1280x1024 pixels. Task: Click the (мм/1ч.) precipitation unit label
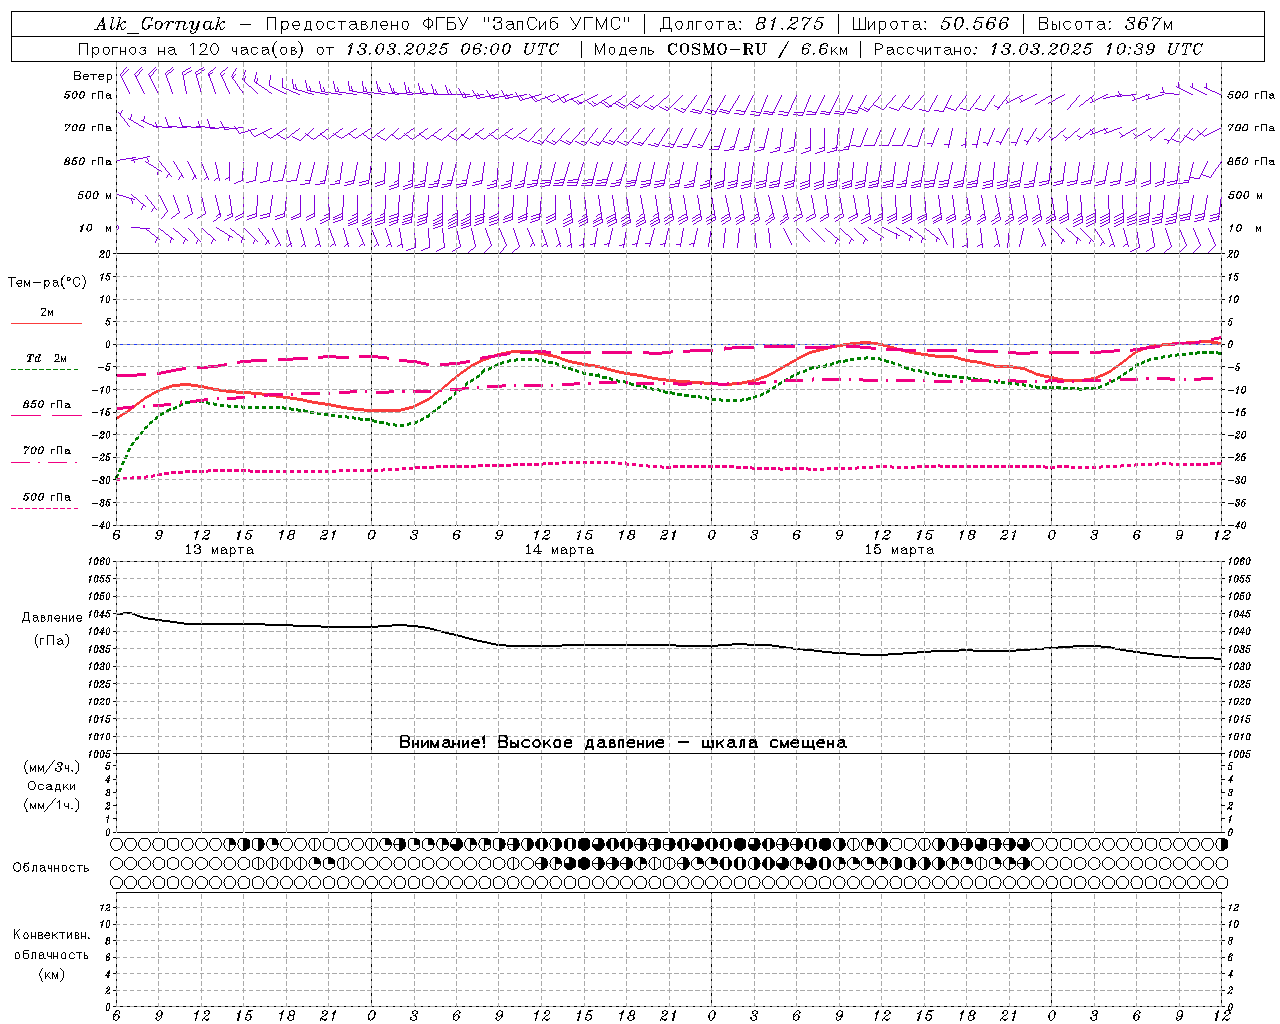(52, 805)
